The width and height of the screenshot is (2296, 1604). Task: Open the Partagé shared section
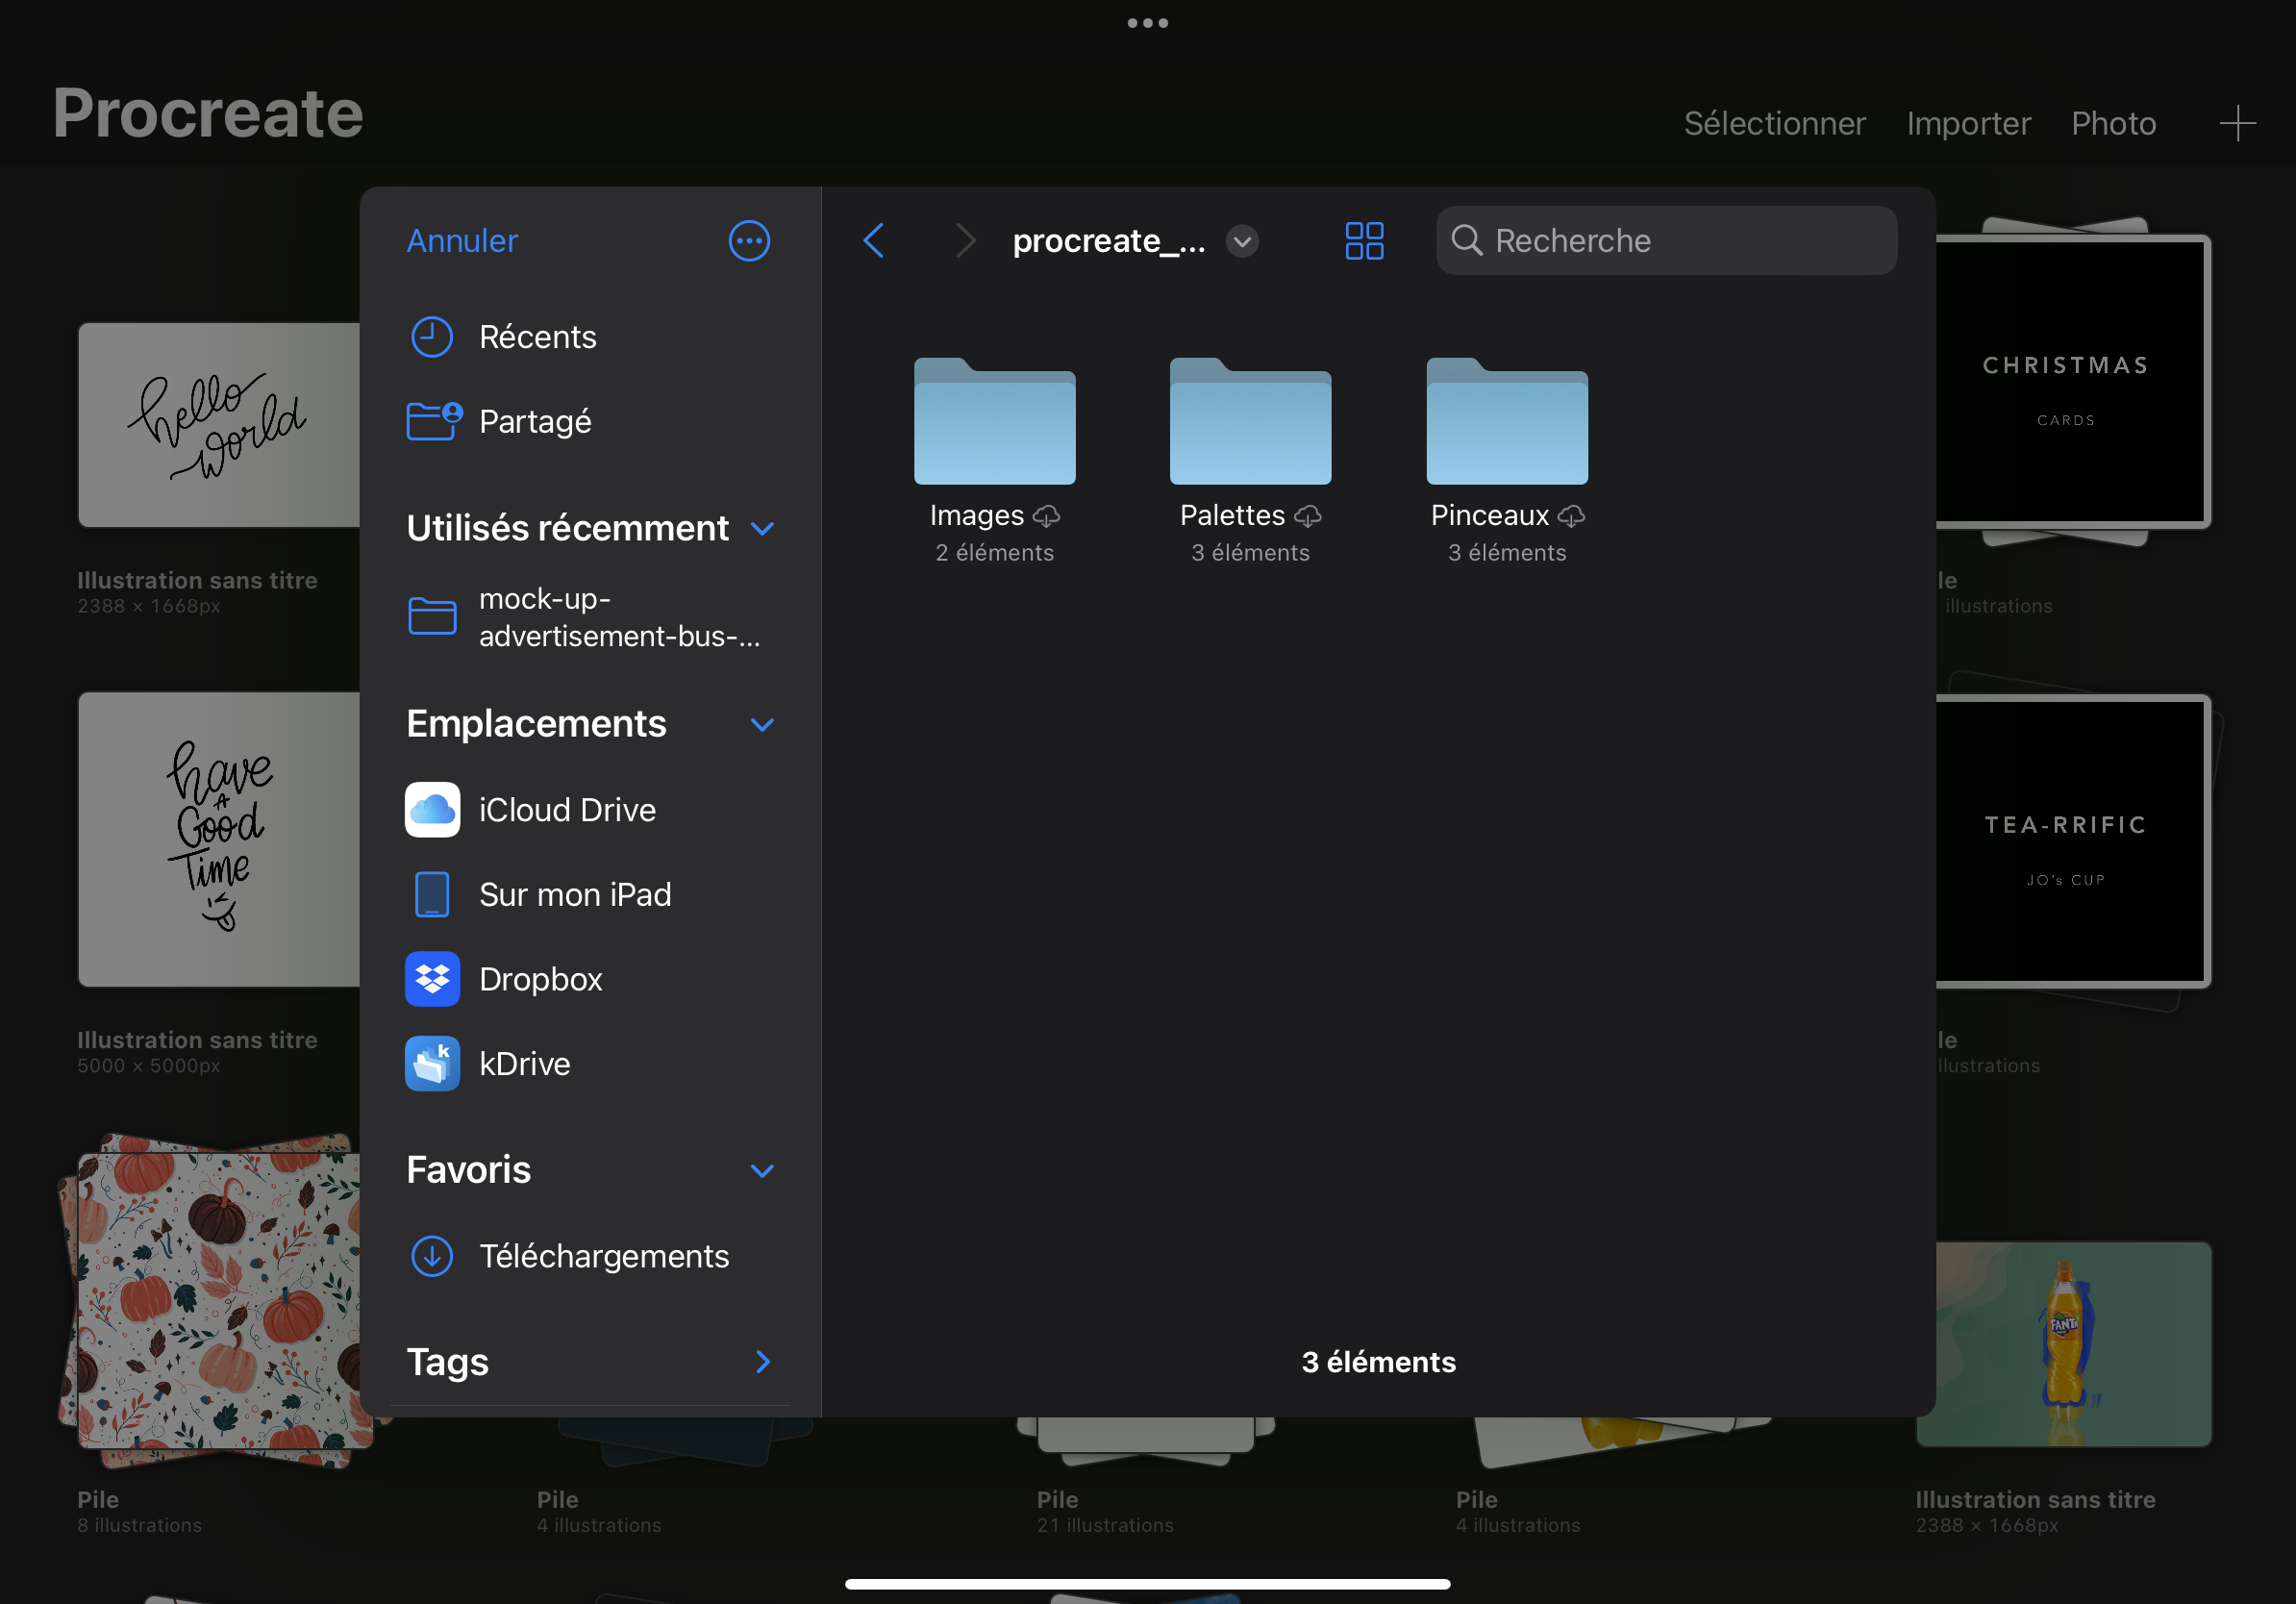(534, 421)
